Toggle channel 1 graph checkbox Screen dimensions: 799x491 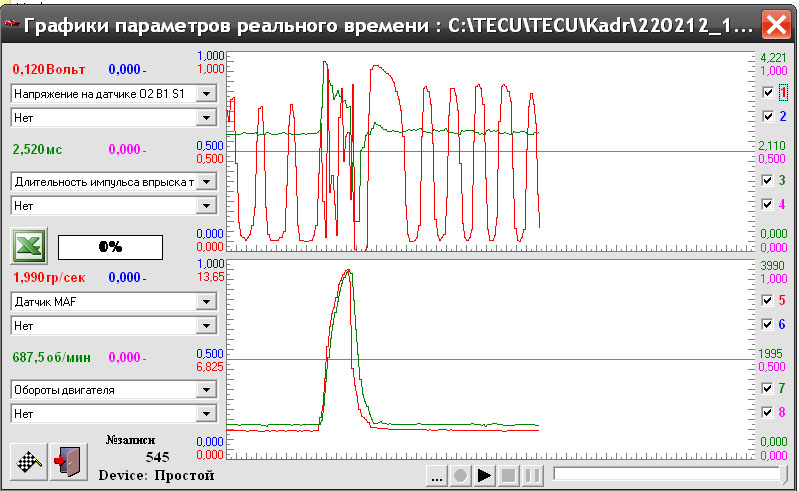pos(767,92)
